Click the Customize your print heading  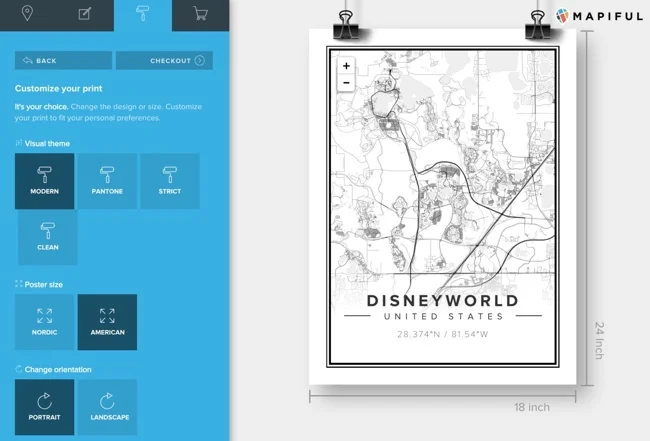[x=58, y=88]
